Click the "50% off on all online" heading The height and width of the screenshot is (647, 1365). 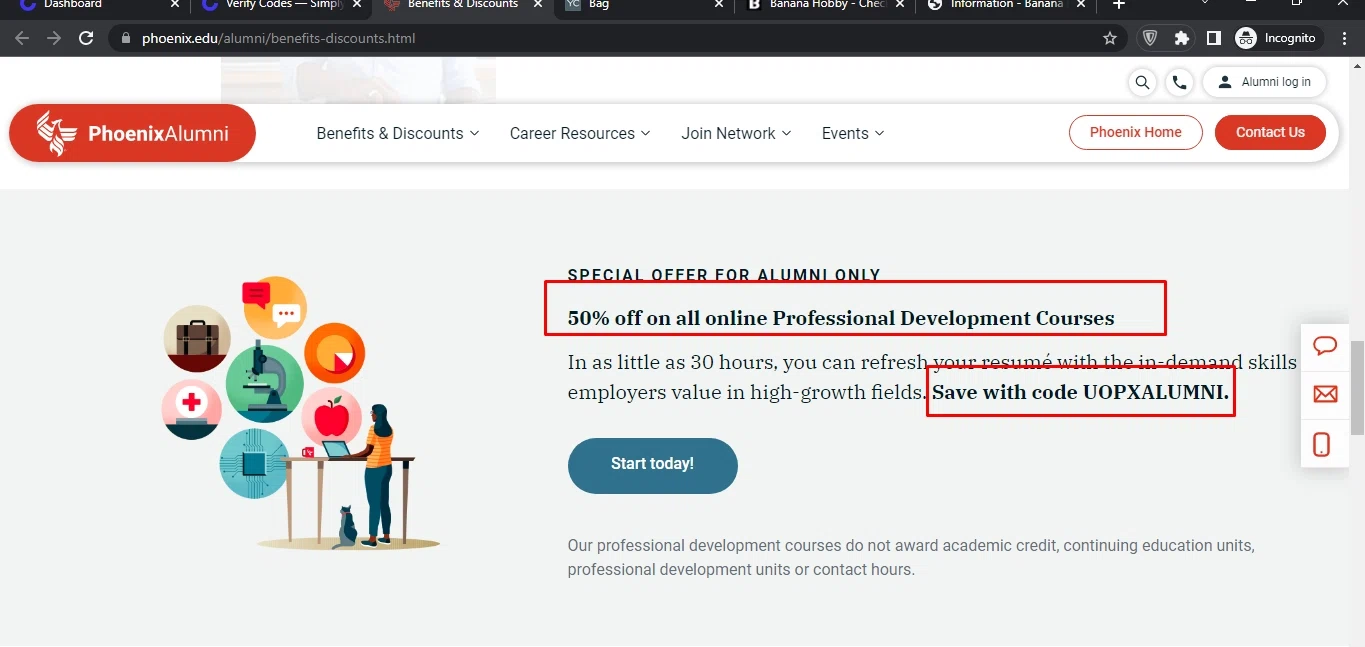coord(840,318)
